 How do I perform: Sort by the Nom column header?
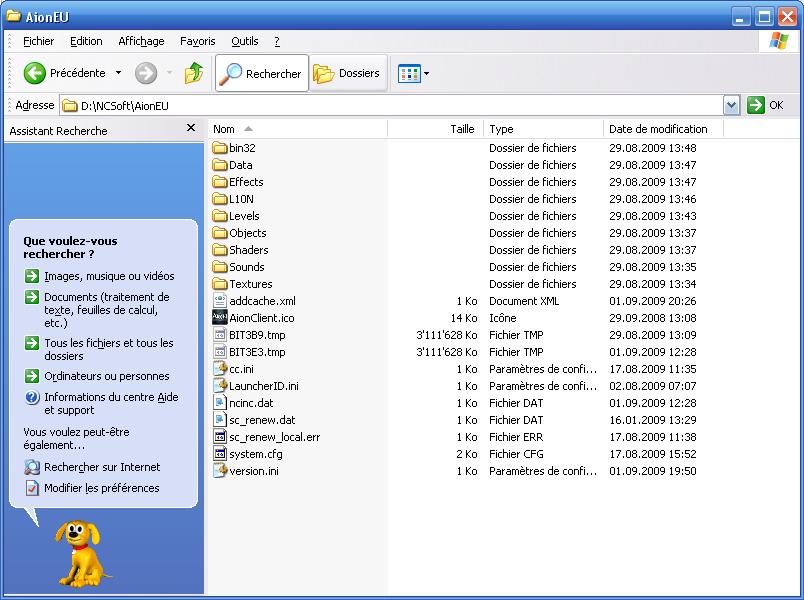click(x=297, y=129)
